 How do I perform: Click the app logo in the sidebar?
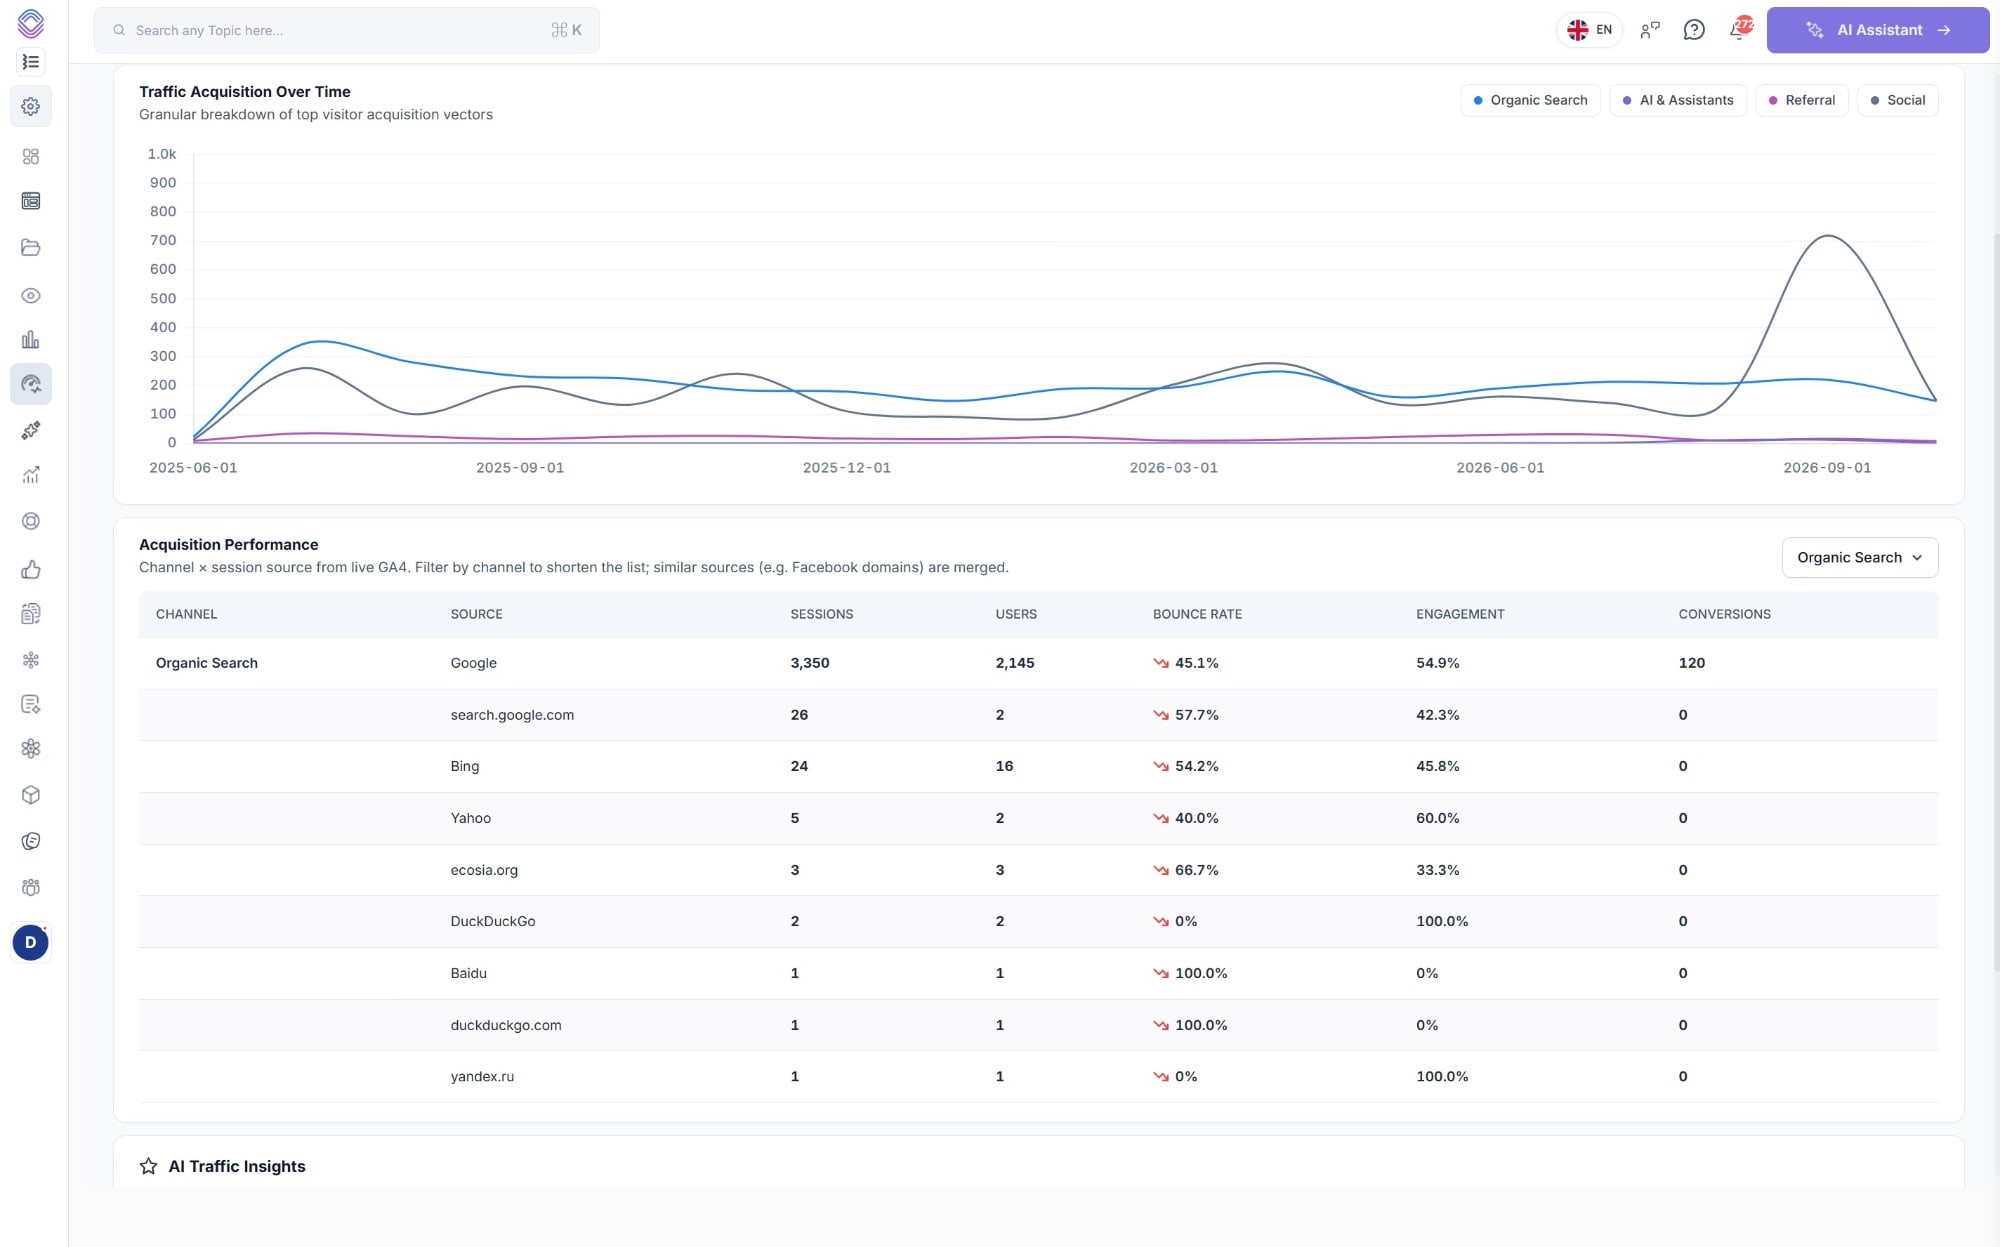31,22
